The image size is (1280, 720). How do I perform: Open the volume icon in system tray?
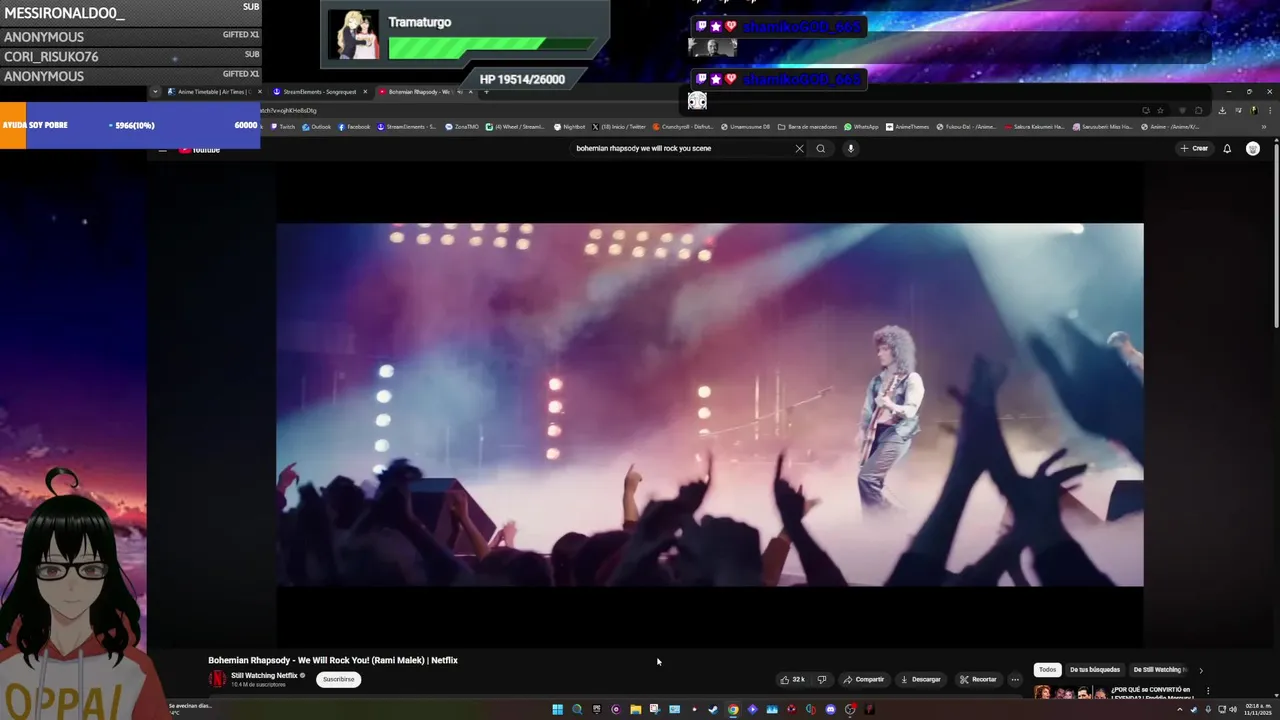click(x=1232, y=710)
